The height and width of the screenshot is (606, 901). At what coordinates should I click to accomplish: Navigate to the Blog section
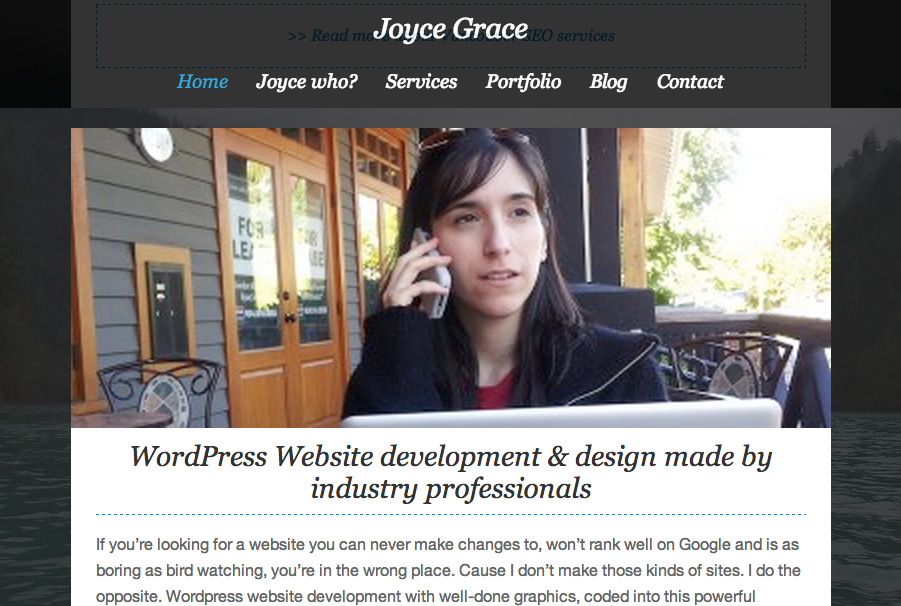(608, 82)
